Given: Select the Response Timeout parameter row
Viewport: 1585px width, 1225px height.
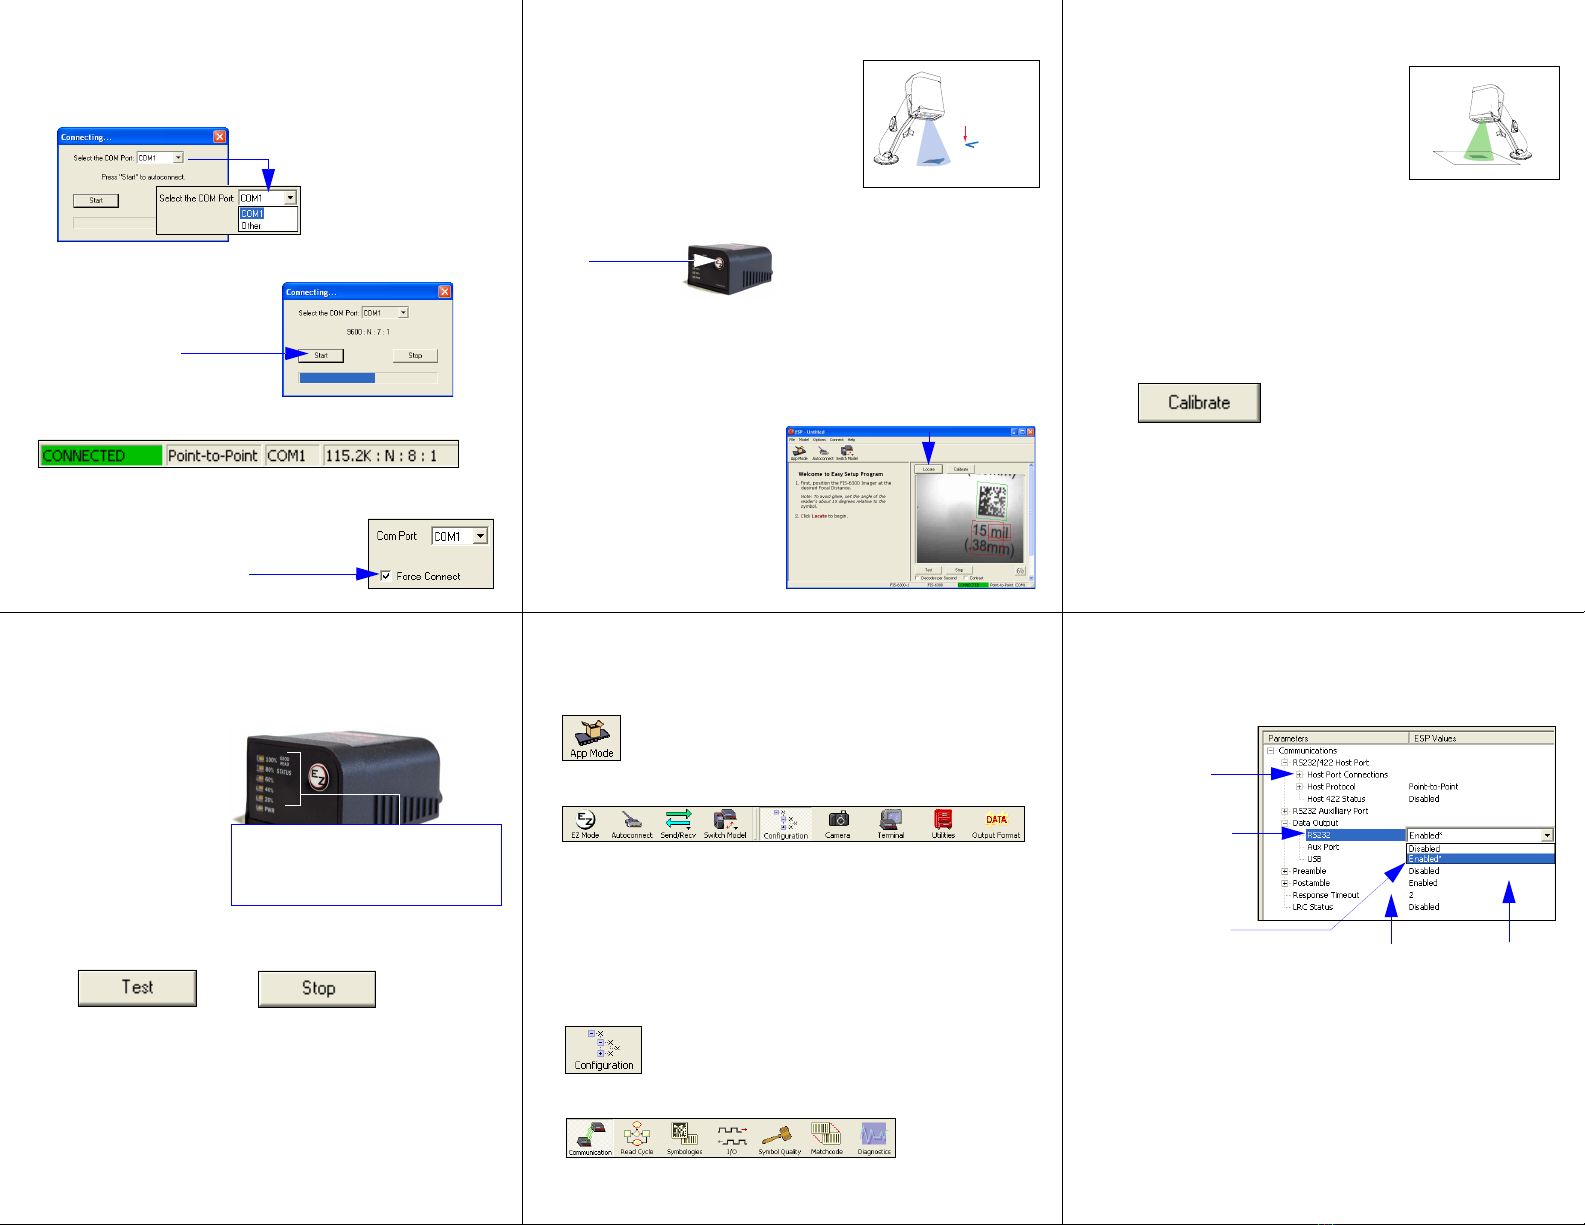Looking at the screenshot, I should pos(1326,895).
